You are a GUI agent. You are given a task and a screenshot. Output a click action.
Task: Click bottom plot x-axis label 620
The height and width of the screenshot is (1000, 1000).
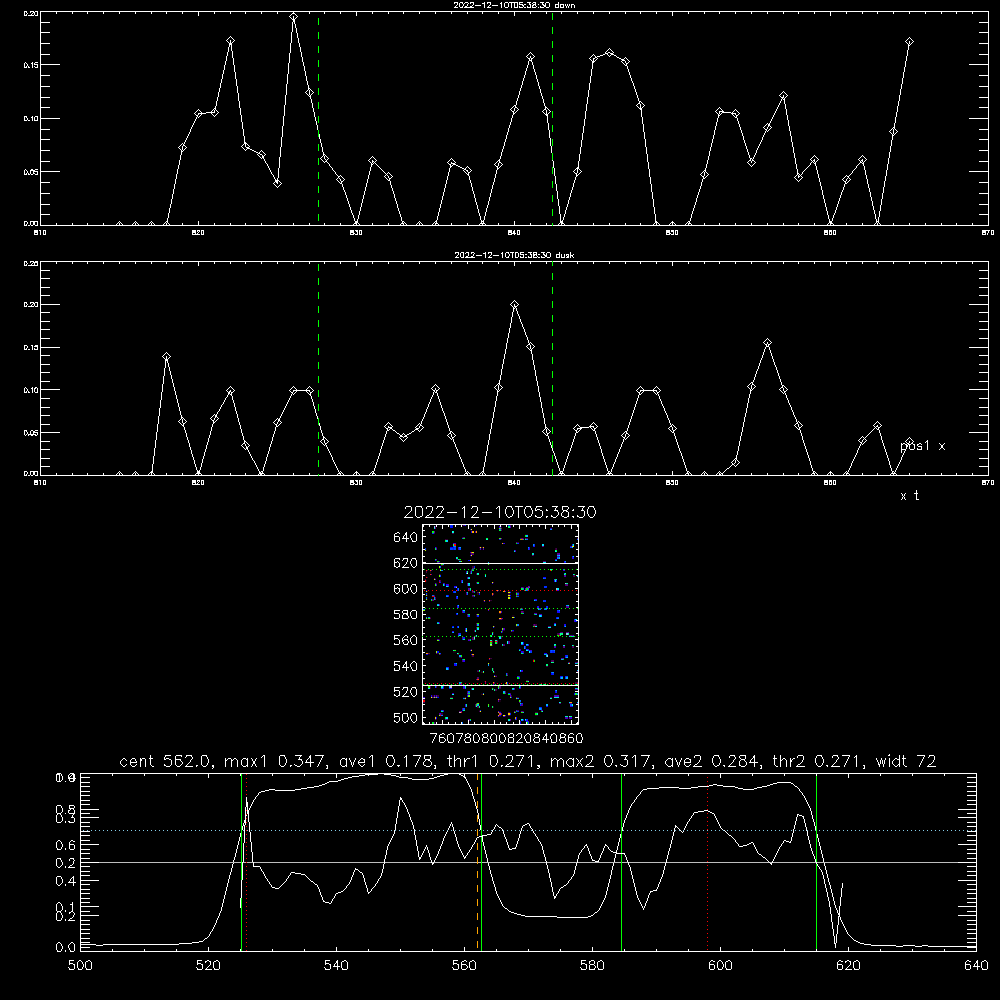coord(848,966)
